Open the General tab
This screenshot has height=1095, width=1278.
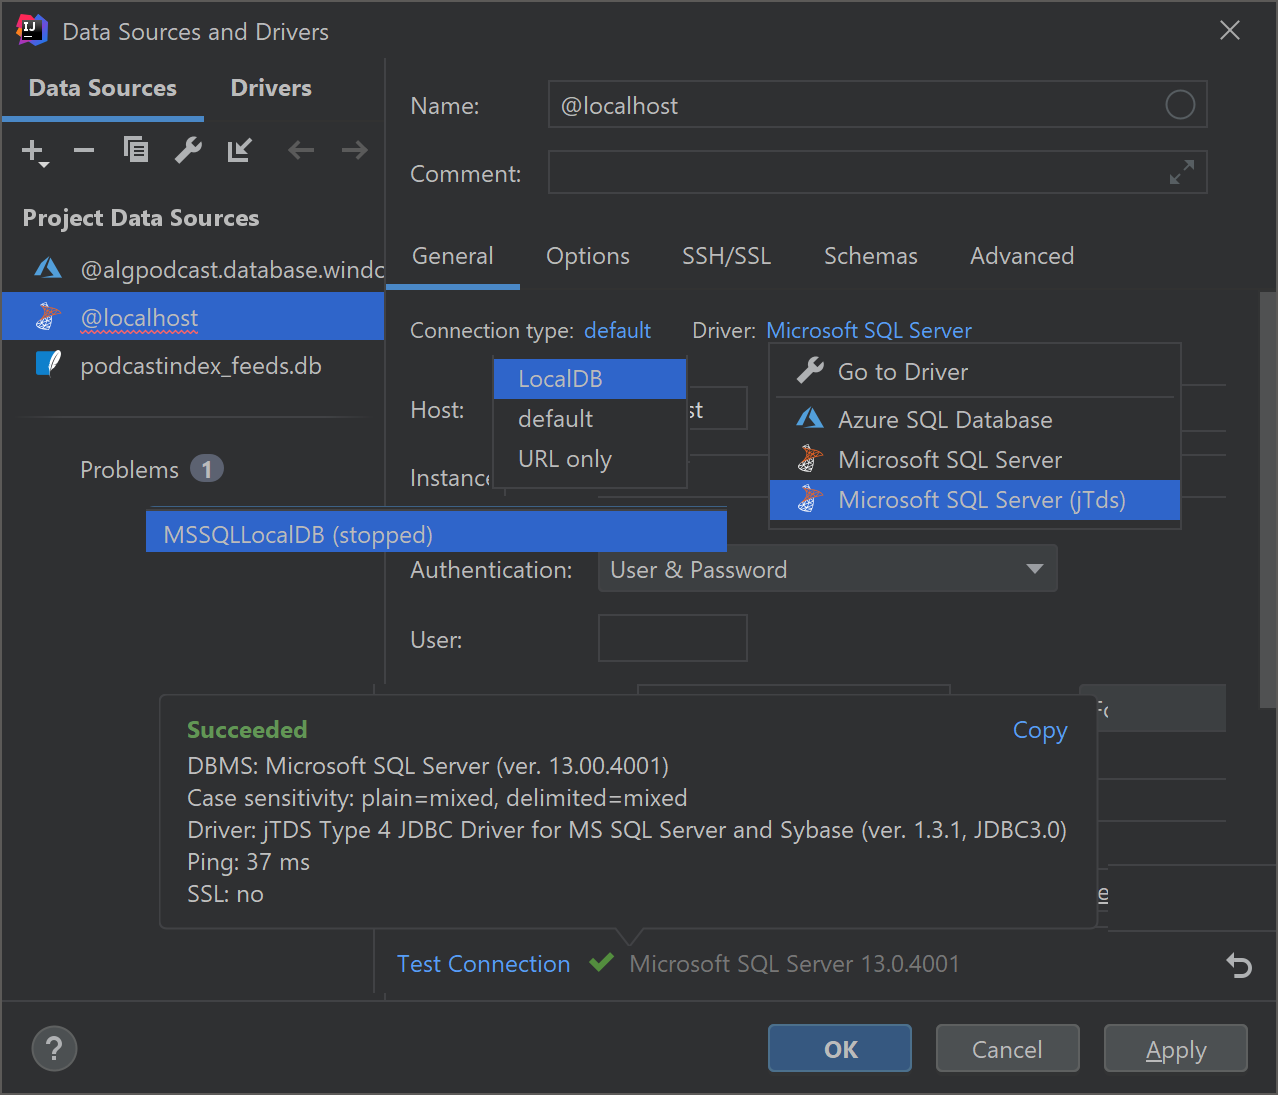tap(453, 256)
